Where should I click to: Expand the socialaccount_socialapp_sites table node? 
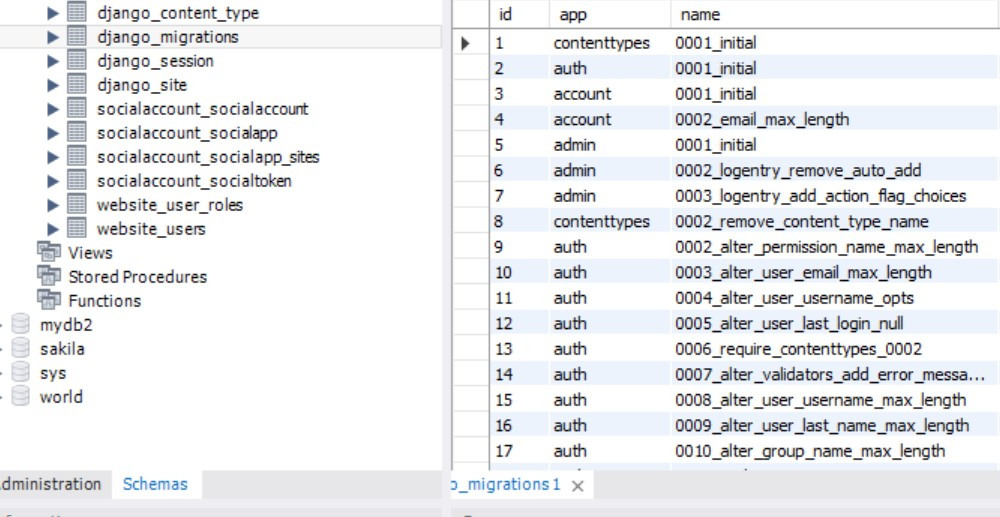coord(53,157)
